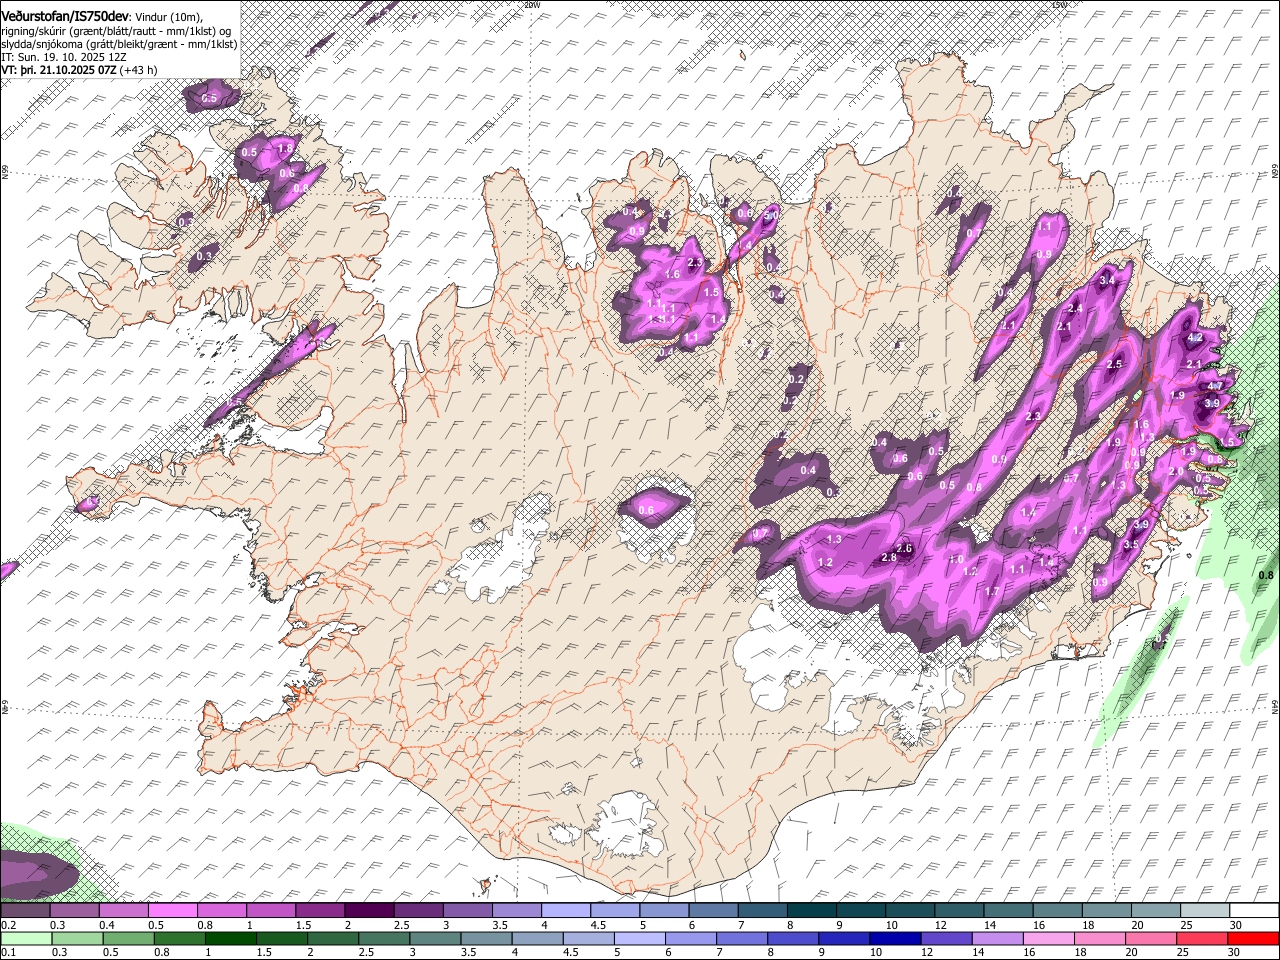Pick the bright red 30 swatch, lower legend row
The height and width of the screenshot is (960, 1280).
1253,938
